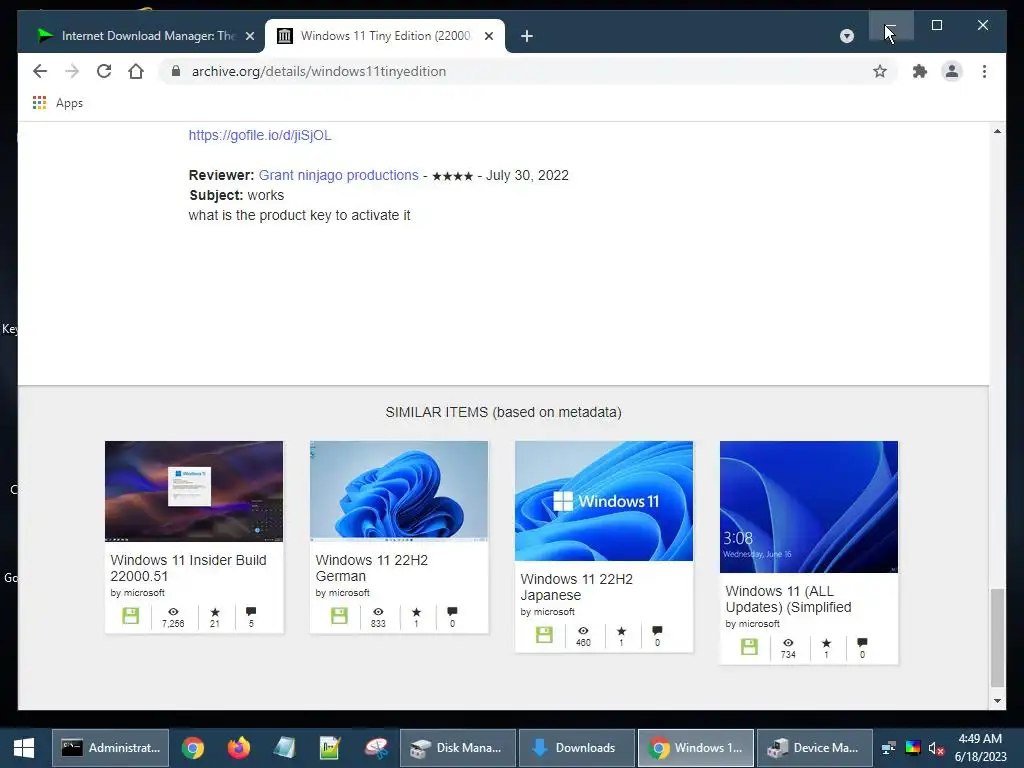Open reviewer Grant ninjago productions profile

[x=338, y=175]
